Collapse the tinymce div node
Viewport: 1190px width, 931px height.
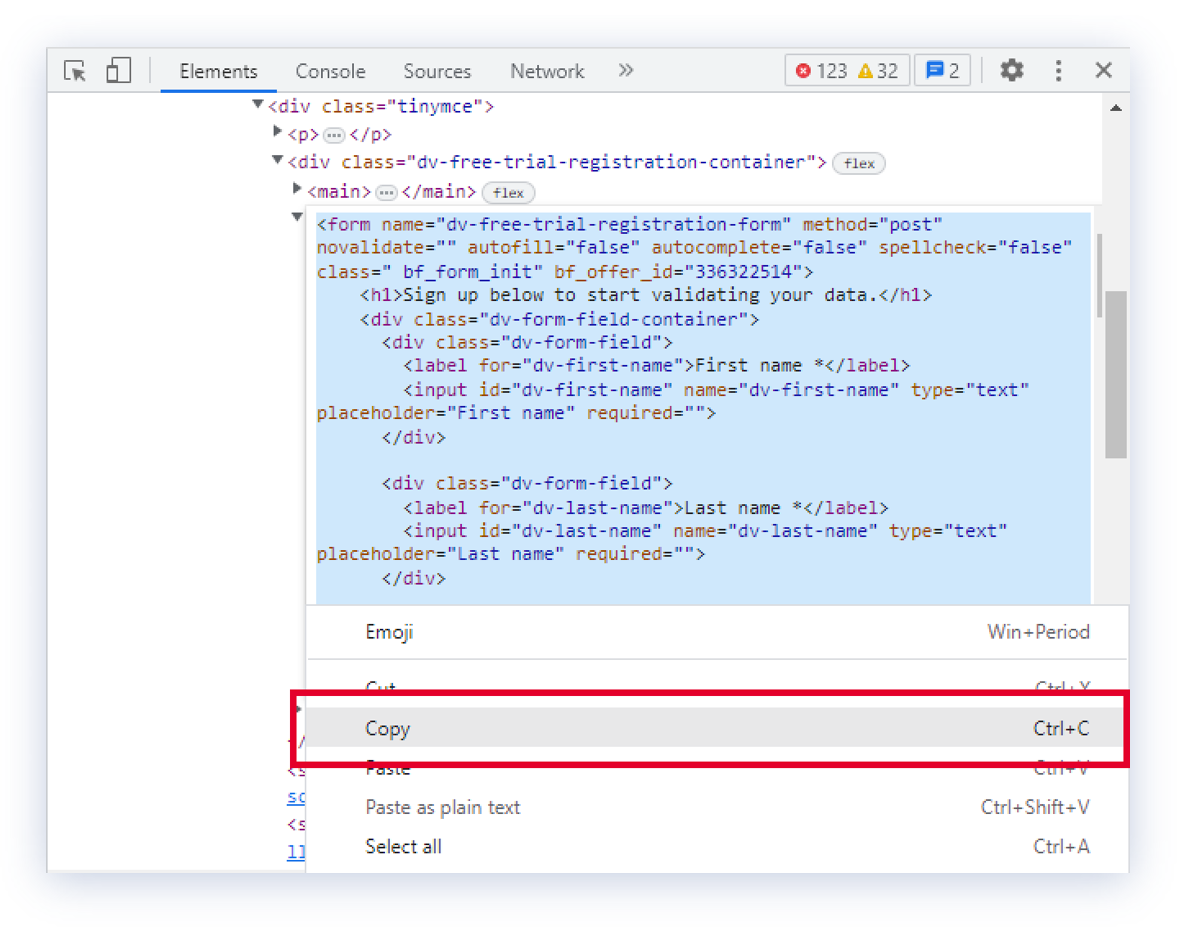click(x=258, y=104)
